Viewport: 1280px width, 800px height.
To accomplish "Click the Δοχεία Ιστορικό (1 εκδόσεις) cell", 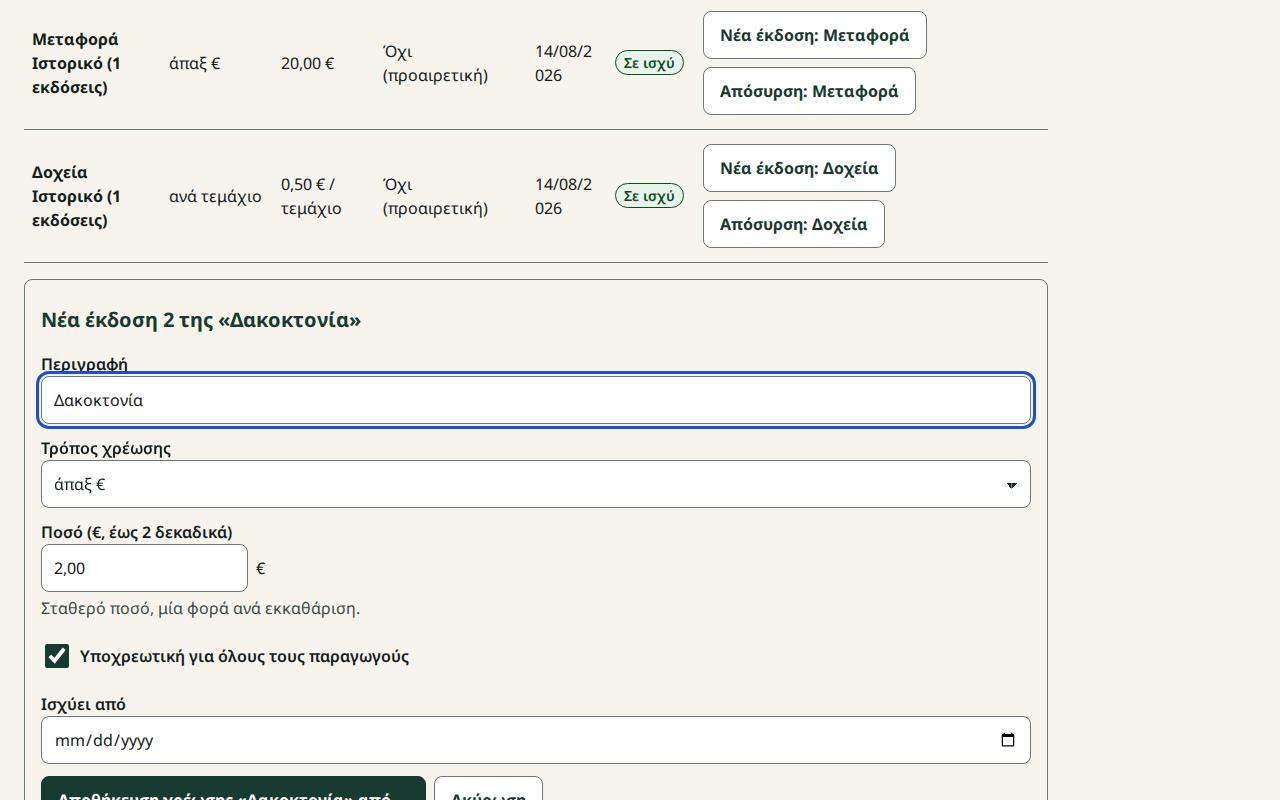I will click(x=76, y=196).
